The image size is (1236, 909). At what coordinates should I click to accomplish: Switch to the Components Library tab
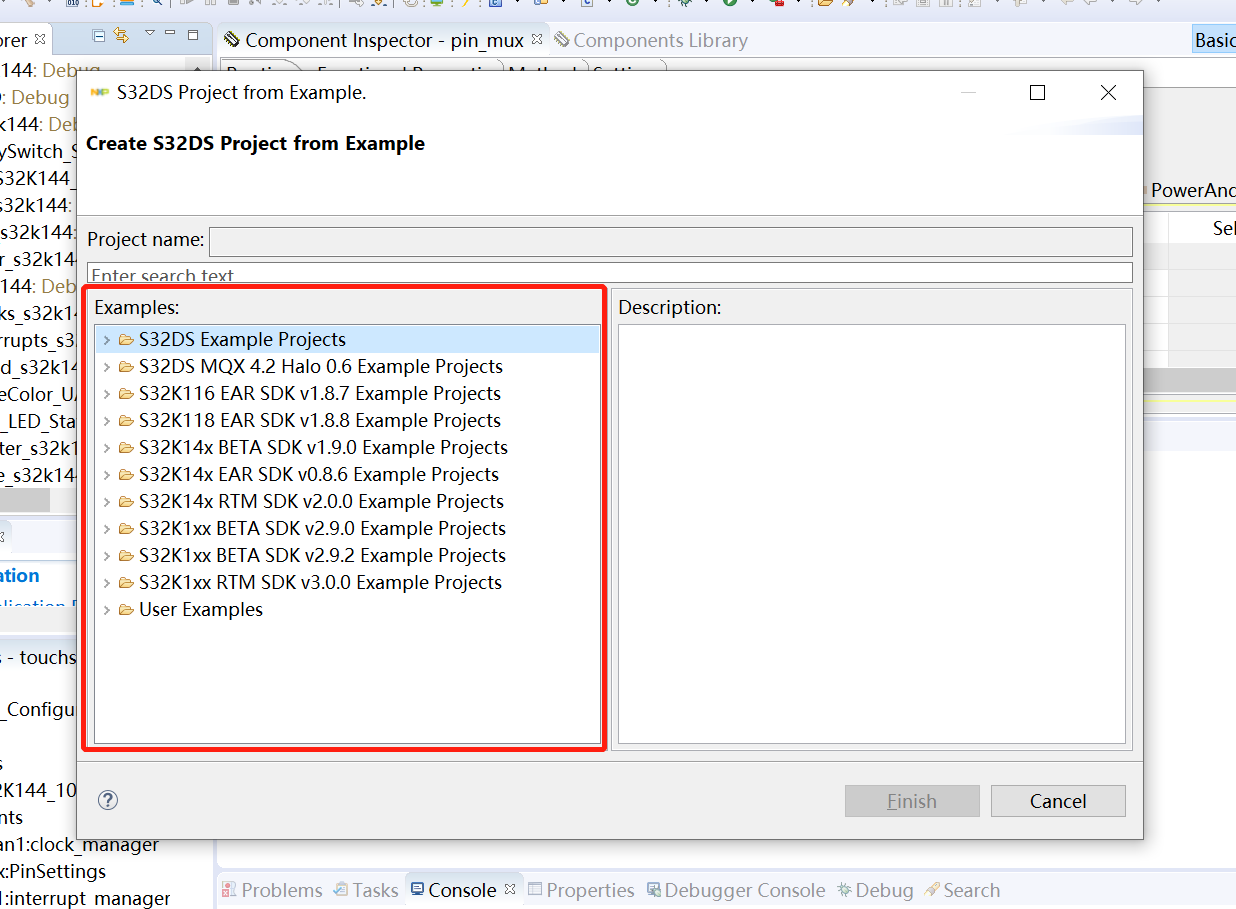pos(659,41)
